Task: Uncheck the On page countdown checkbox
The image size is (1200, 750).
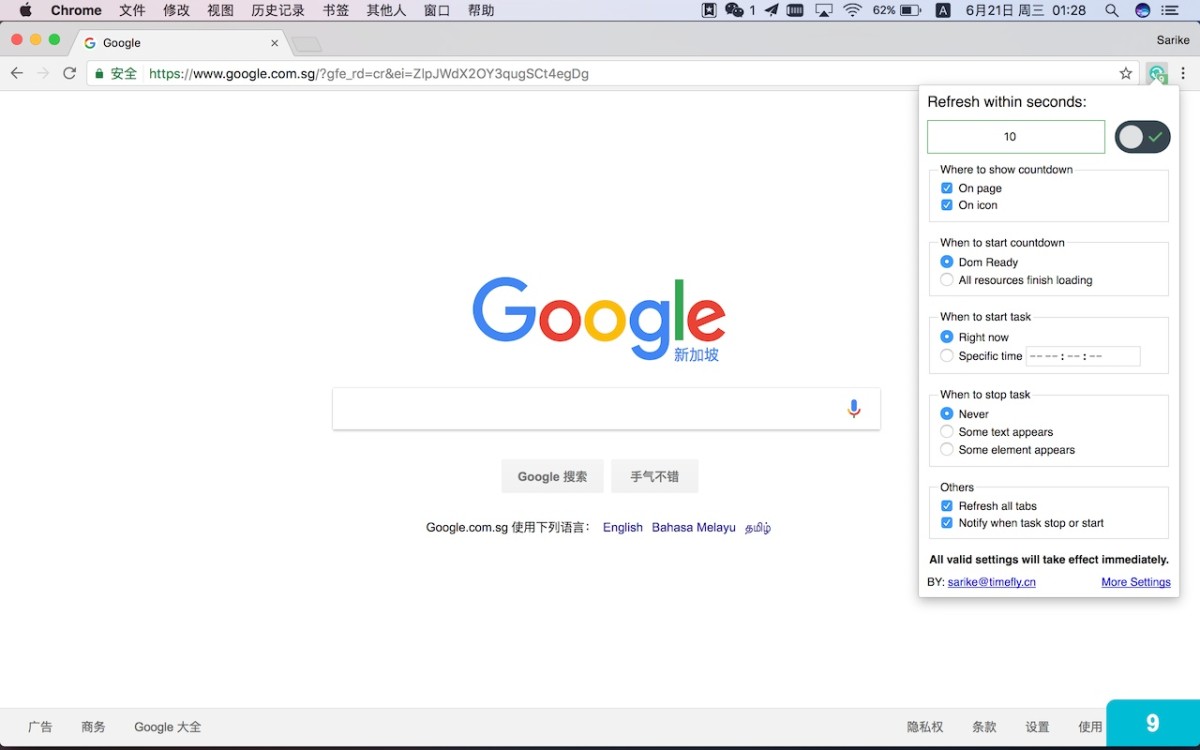Action: (947, 188)
